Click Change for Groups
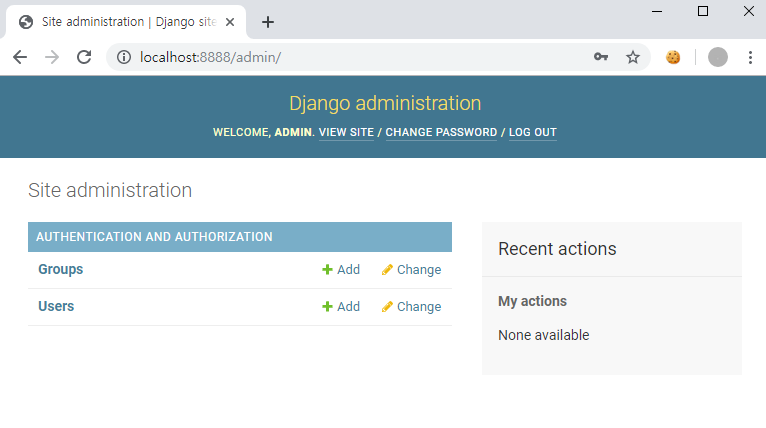Viewport: 766px width, 428px height. pyautogui.click(x=411, y=270)
